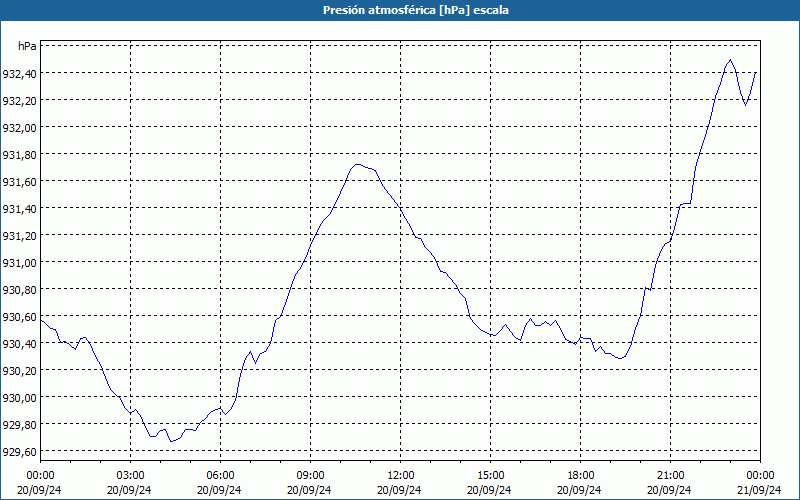Viewport: 800px width, 500px height.
Task: Click the '930,00' axis label
Action: pos(19,398)
